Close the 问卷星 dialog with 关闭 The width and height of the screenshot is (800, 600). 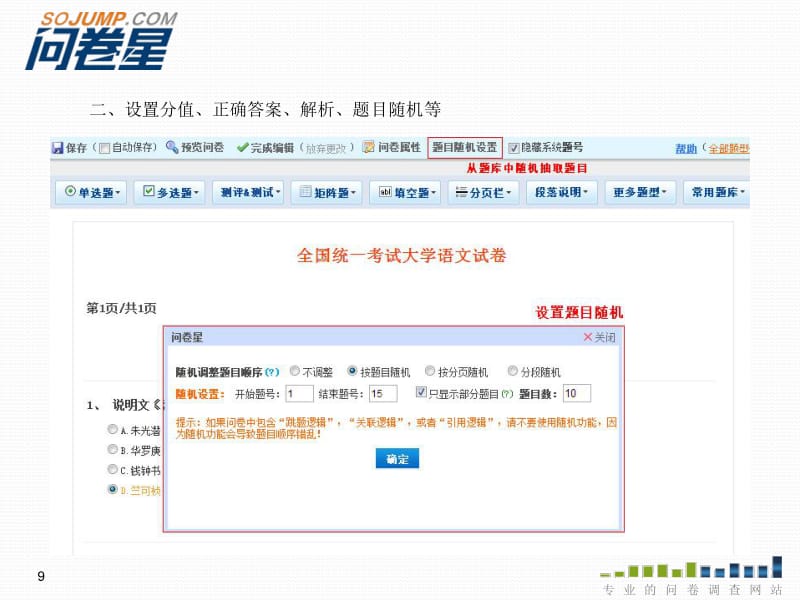pos(599,337)
